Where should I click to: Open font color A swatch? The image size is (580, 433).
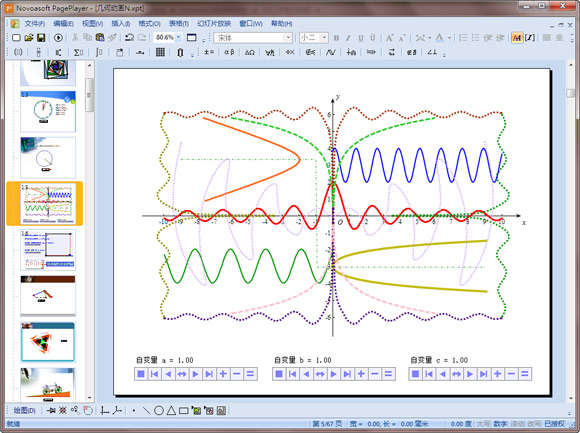click(x=439, y=38)
